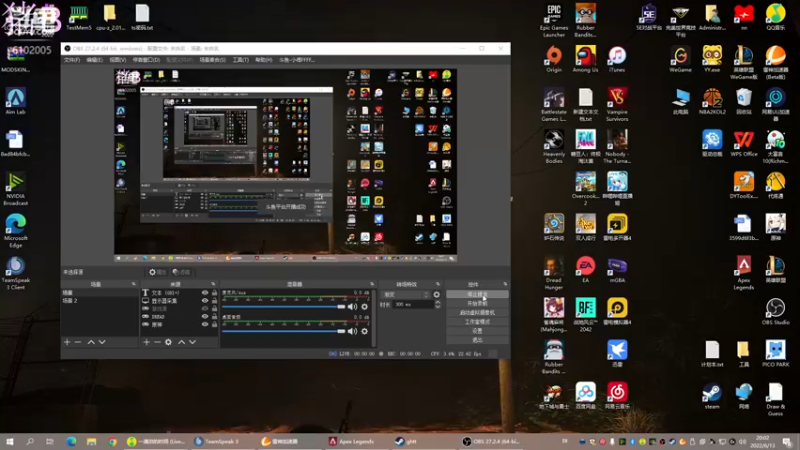Viewport: 800px width, 450px height.
Task: Open 停靠窗口(D) menu in OBS
Action: coord(146,60)
